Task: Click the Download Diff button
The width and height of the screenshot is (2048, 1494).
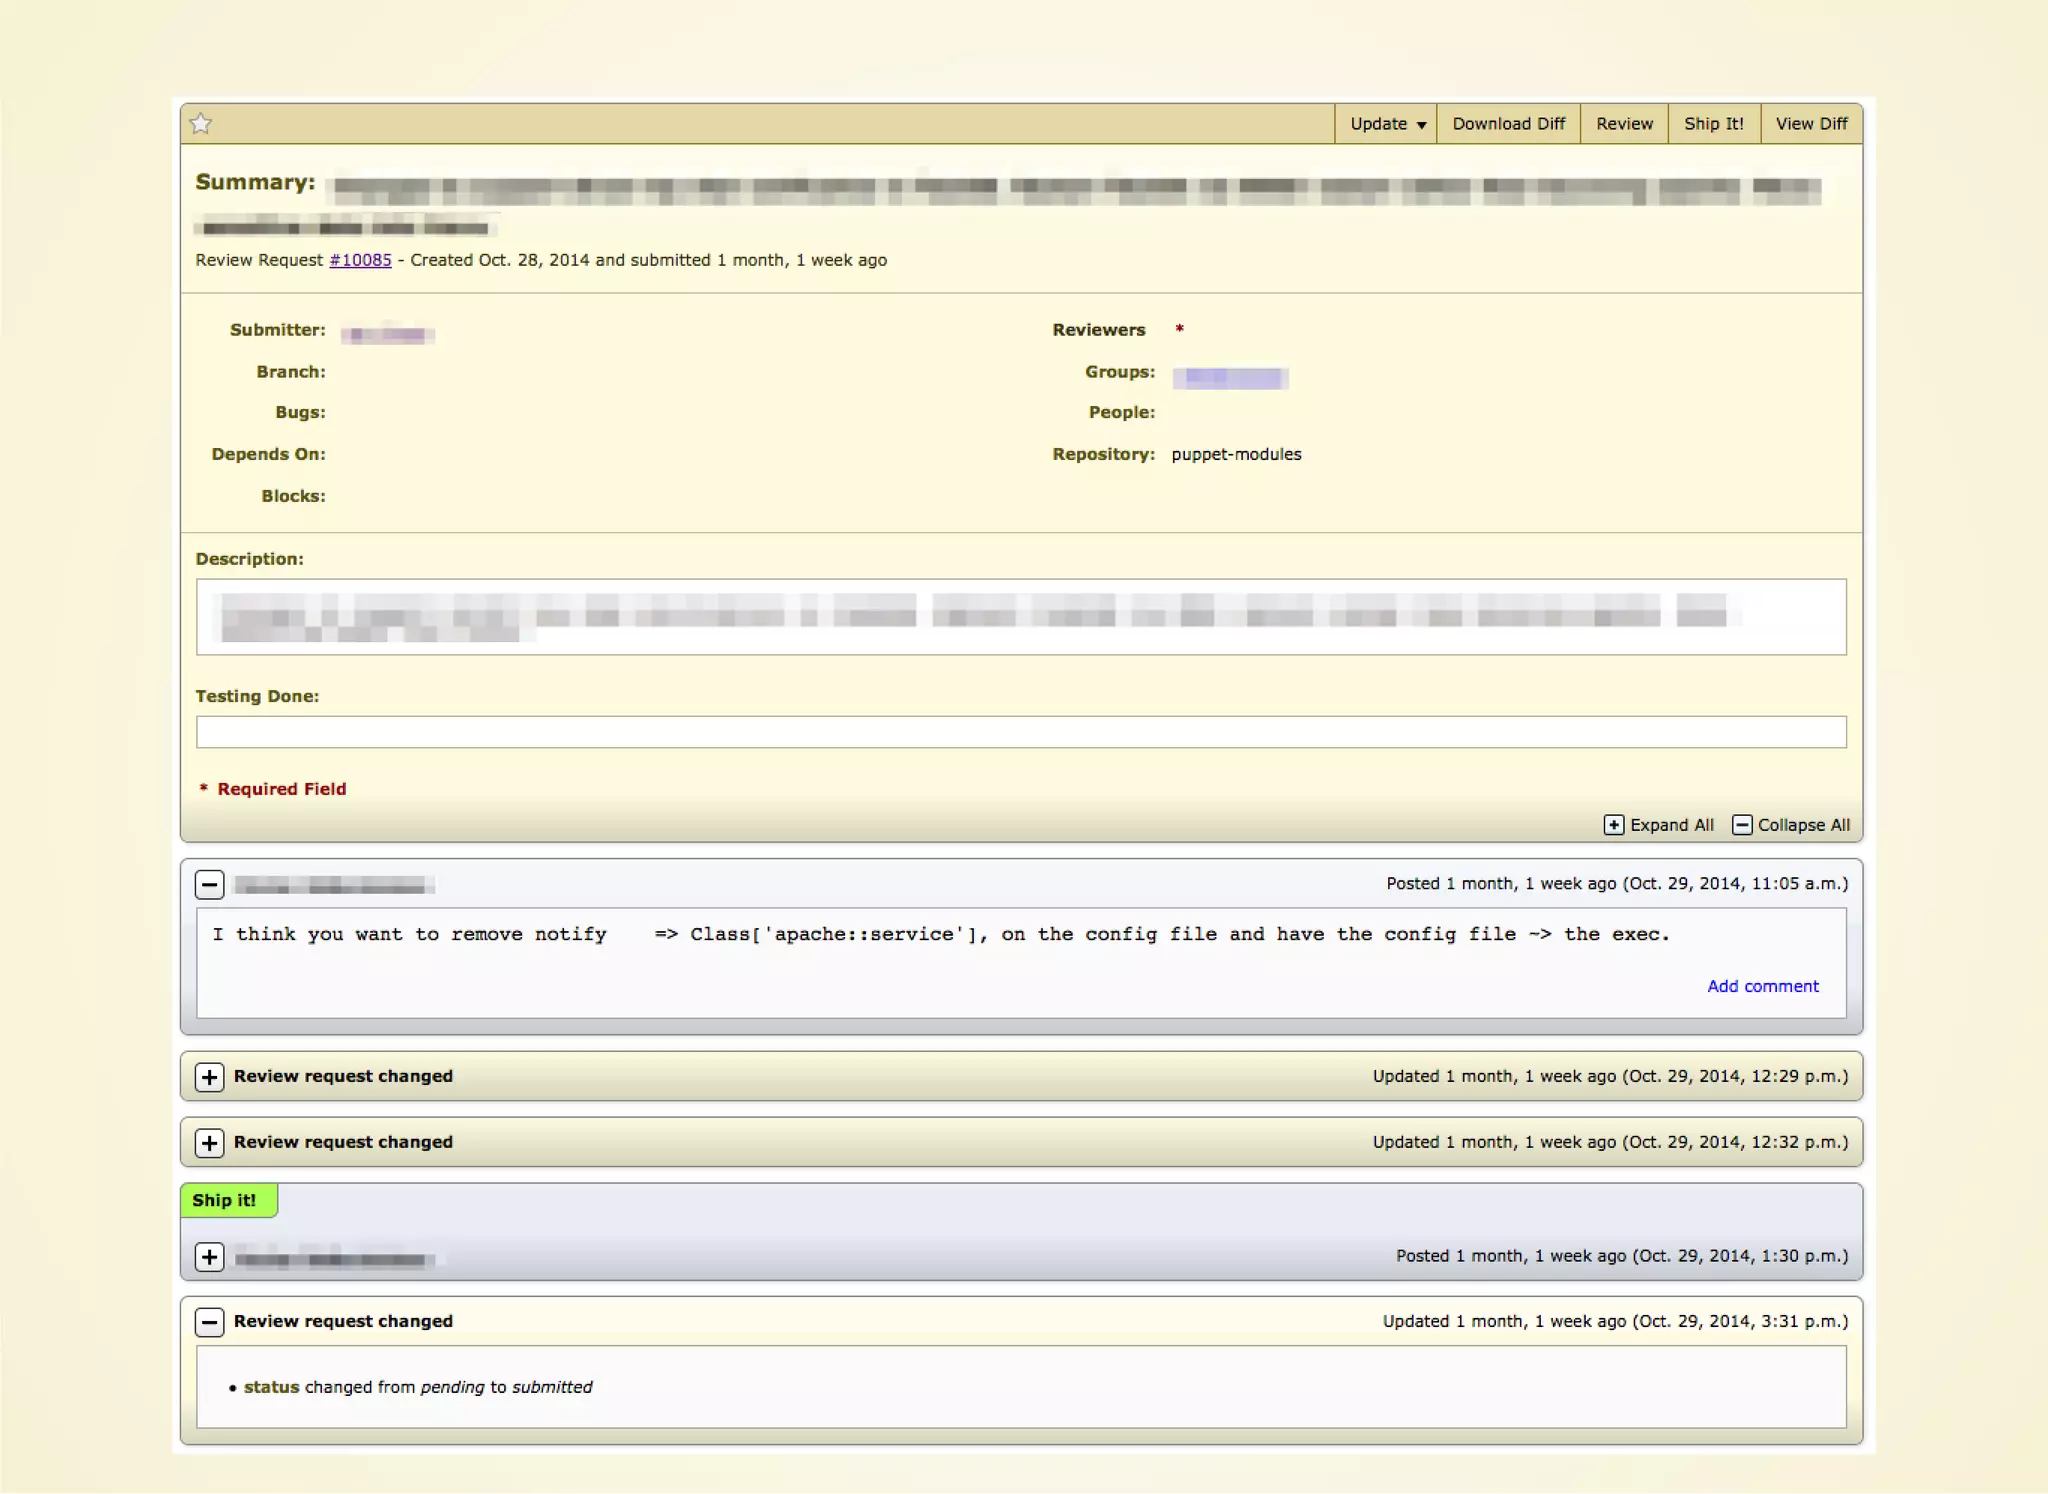Action: click(x=1508, y=123)
